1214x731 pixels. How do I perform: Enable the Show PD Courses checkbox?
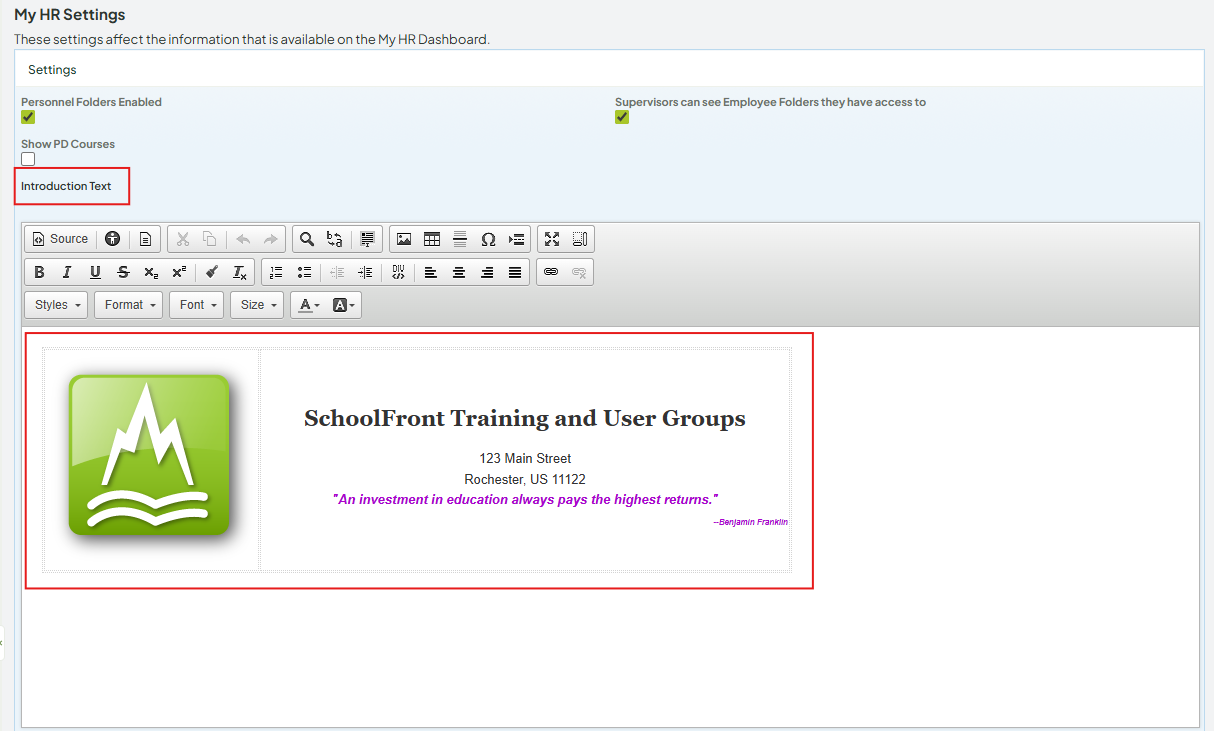(x=28, y=159)
